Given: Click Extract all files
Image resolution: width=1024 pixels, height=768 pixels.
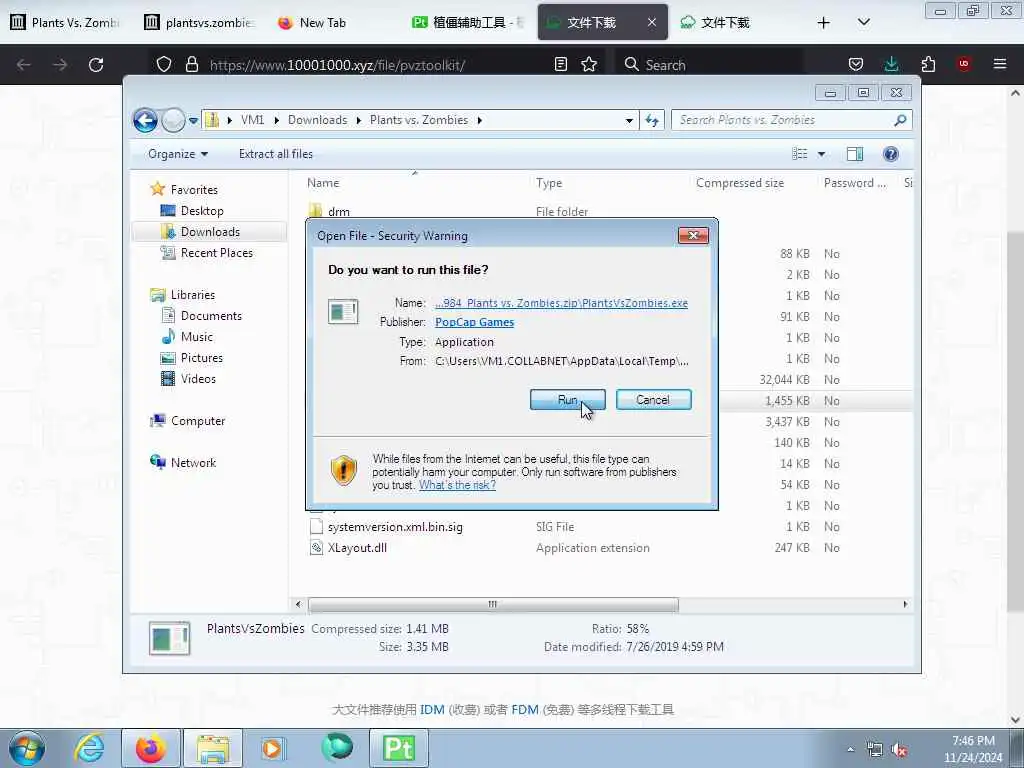Looking at the screenshot, I should pos(276,154).
